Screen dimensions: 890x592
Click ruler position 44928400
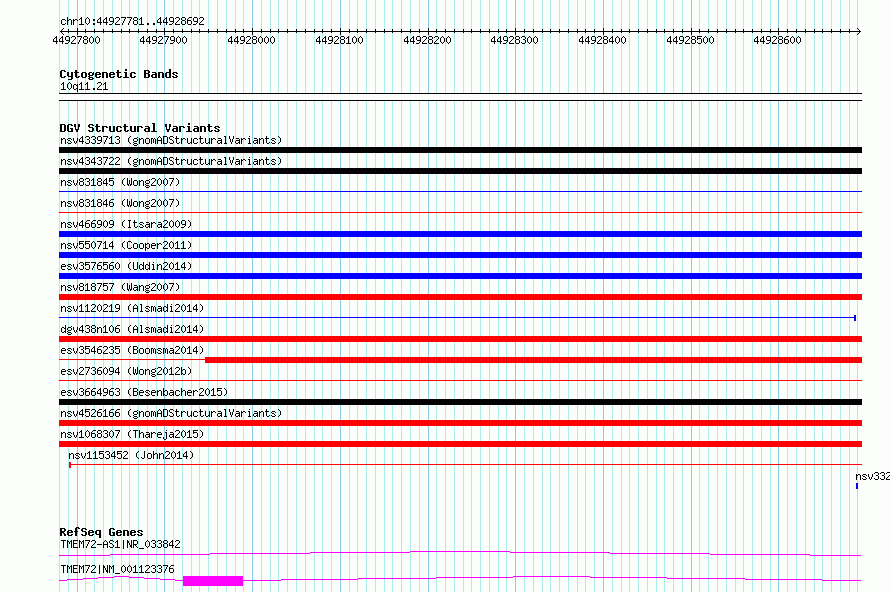click(602, 40)
